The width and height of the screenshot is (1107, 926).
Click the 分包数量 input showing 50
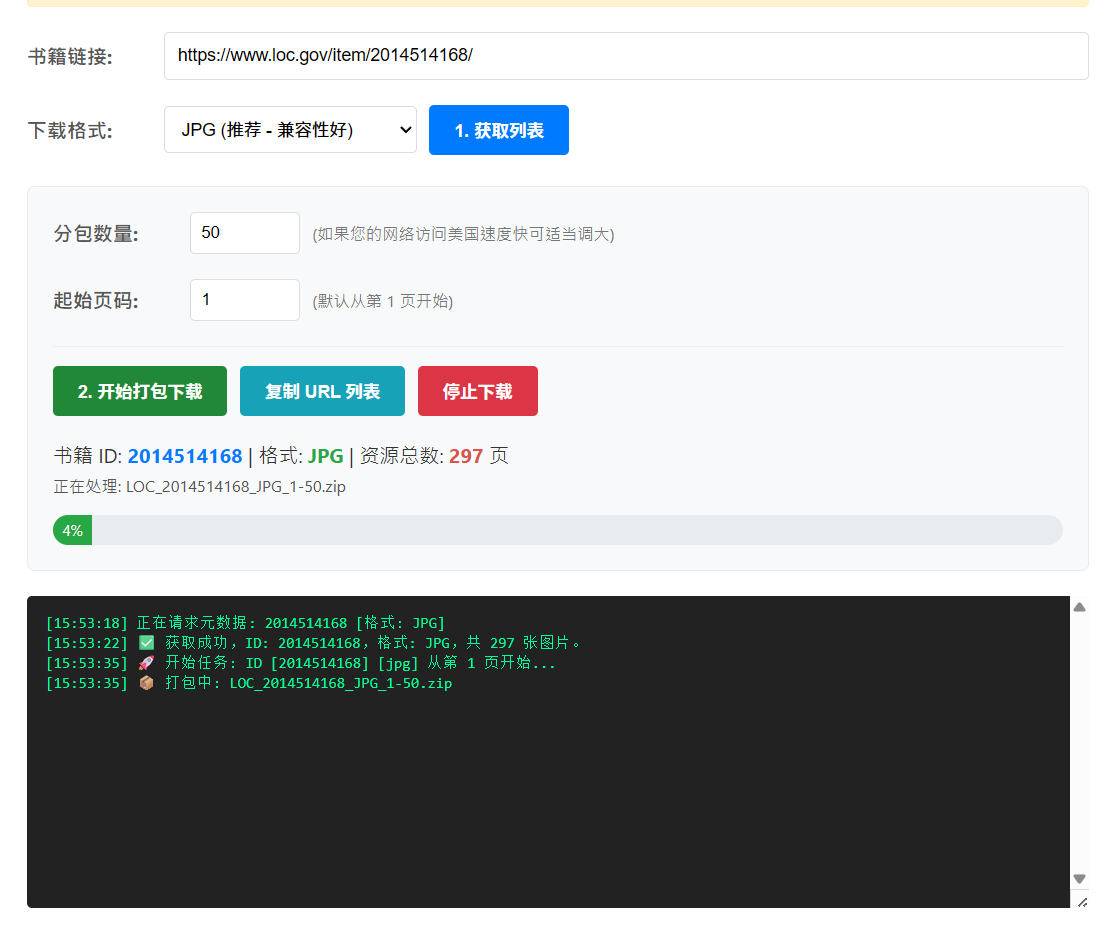[x=244, y=233]
